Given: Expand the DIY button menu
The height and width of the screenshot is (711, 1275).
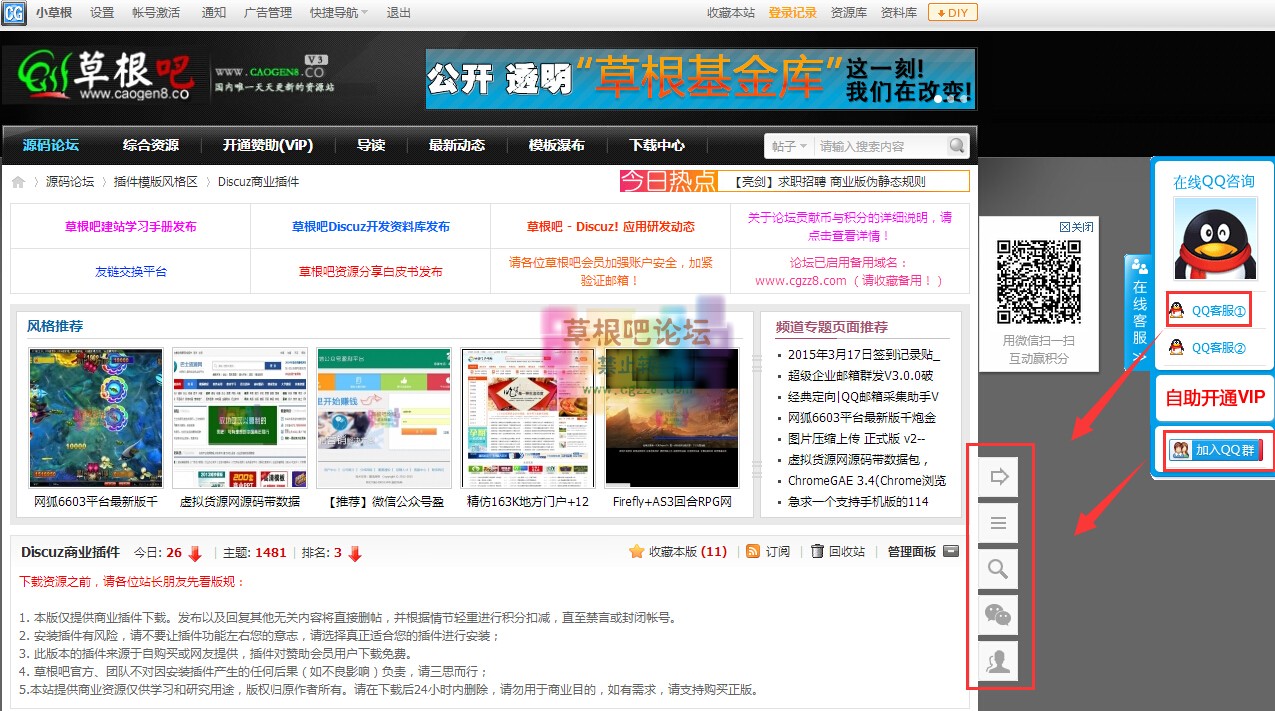Looking at the screenshot, I should coord(952,13).
